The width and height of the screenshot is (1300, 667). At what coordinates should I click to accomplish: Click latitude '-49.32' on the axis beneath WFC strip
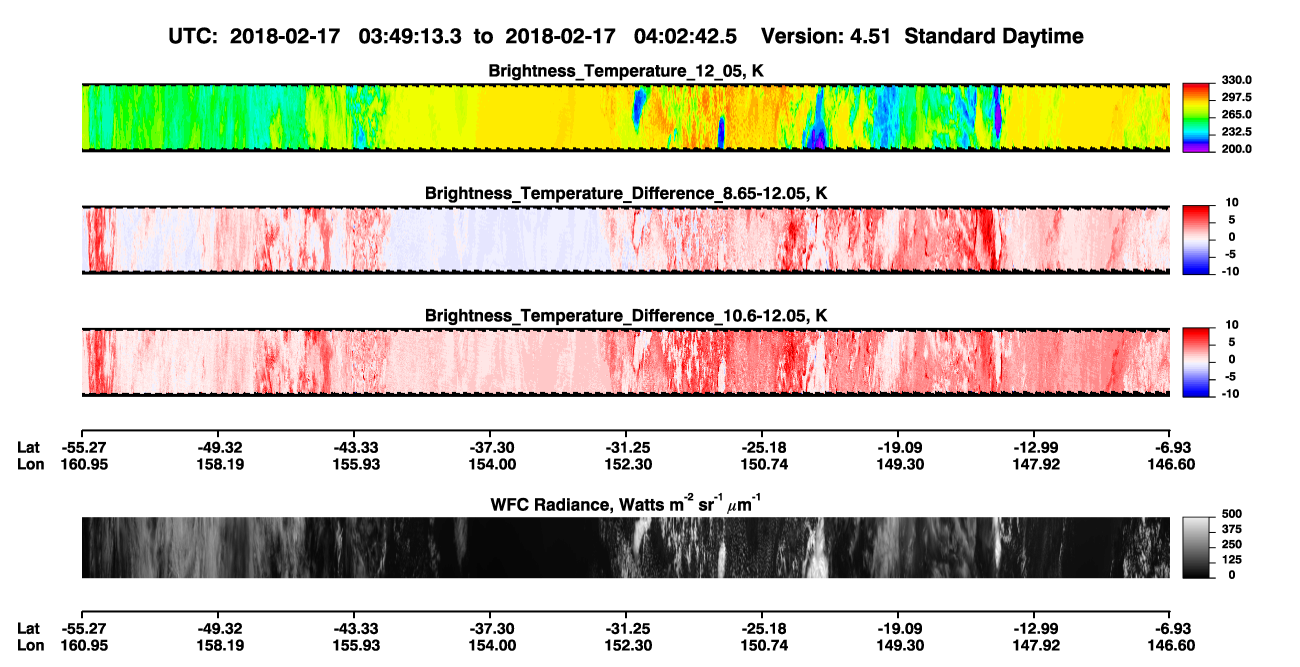[x=218, y=629]
